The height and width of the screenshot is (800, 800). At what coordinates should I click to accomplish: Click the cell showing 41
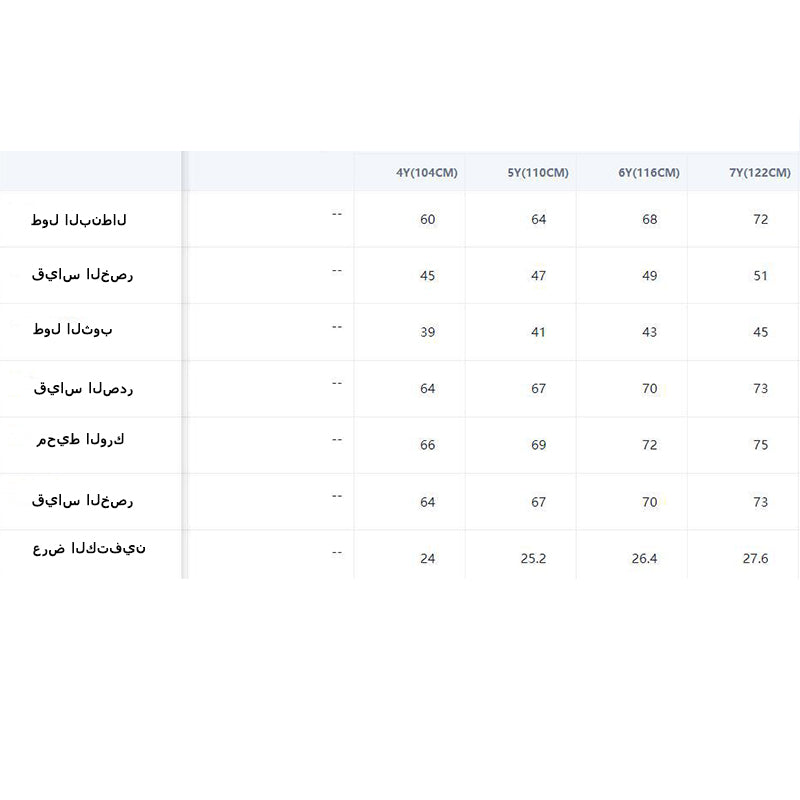(x=539, y=332)
